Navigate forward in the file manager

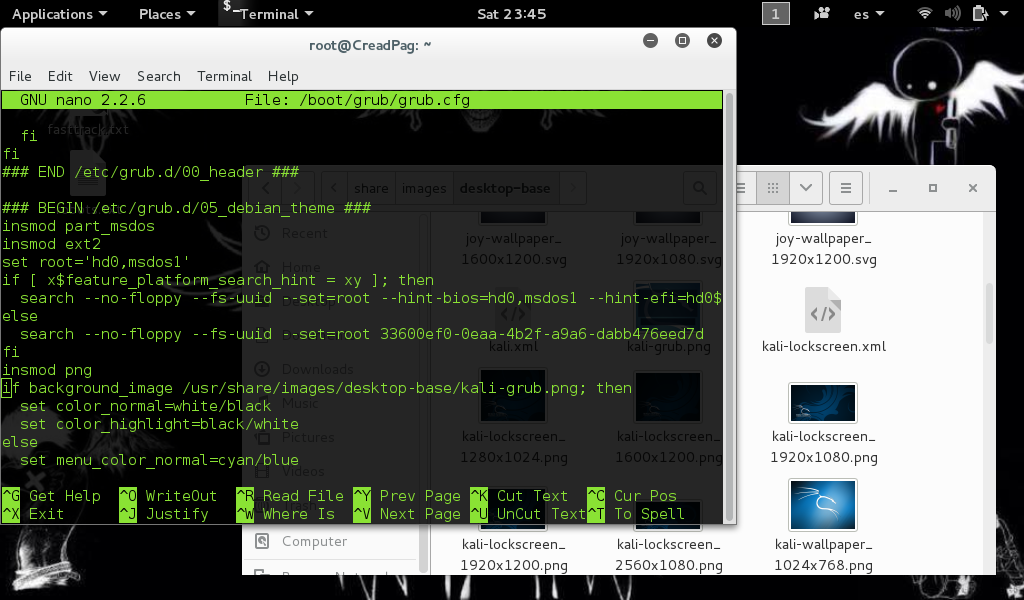pos(296,188)
